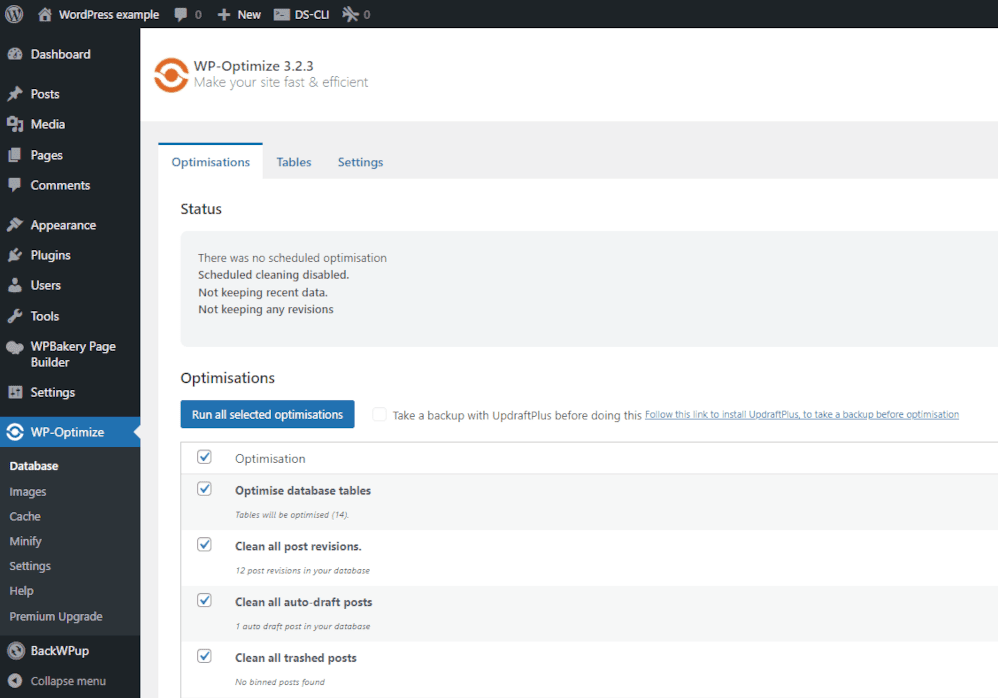Open Posts label in sidebar
998x698 pixels.
45,94
